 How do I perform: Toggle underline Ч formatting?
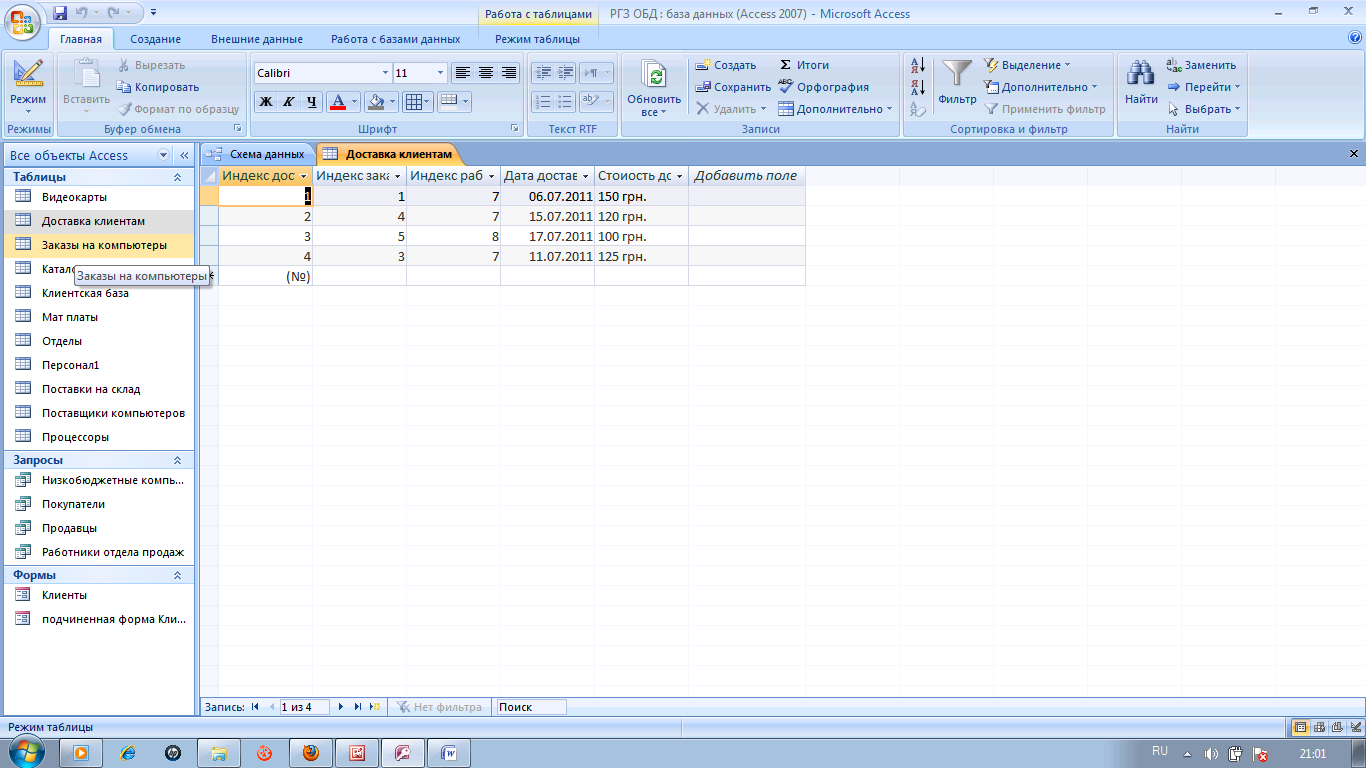(x=311, y=102)
